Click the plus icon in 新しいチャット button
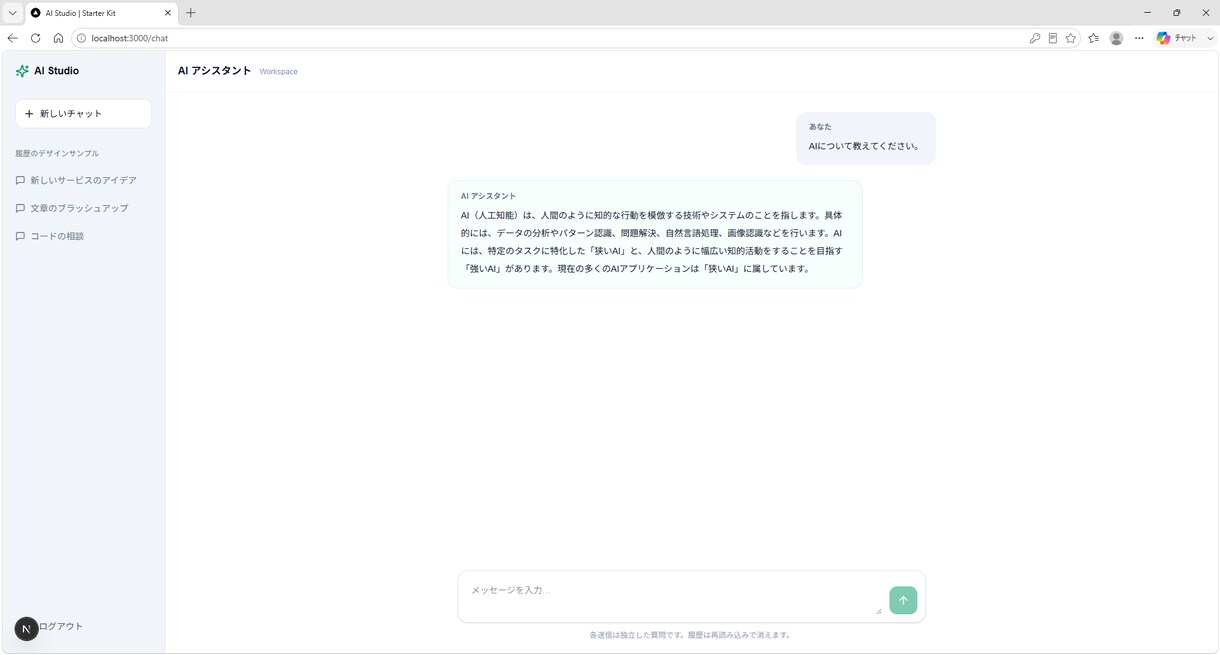Image resolution: width=1220 pixels, height=655 pixels. (x=29, y=114)
